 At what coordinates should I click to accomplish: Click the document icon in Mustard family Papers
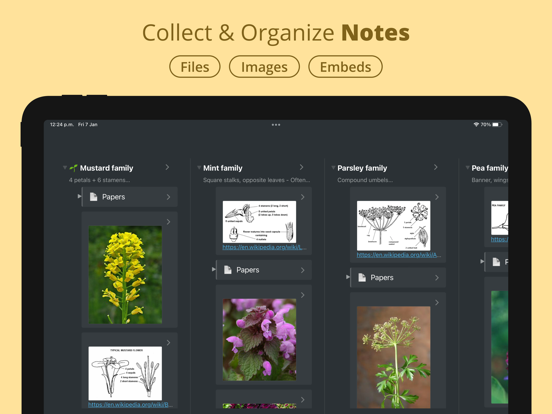[x=93, y=197]
